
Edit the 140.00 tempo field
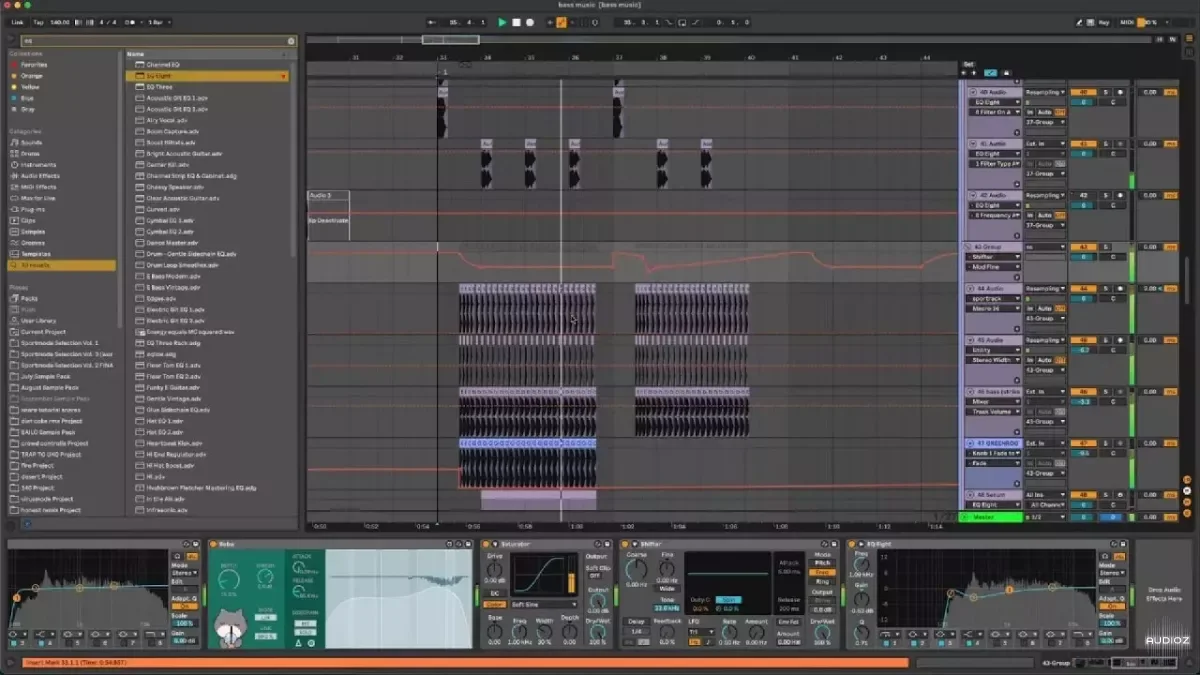(x=59, y=21)
